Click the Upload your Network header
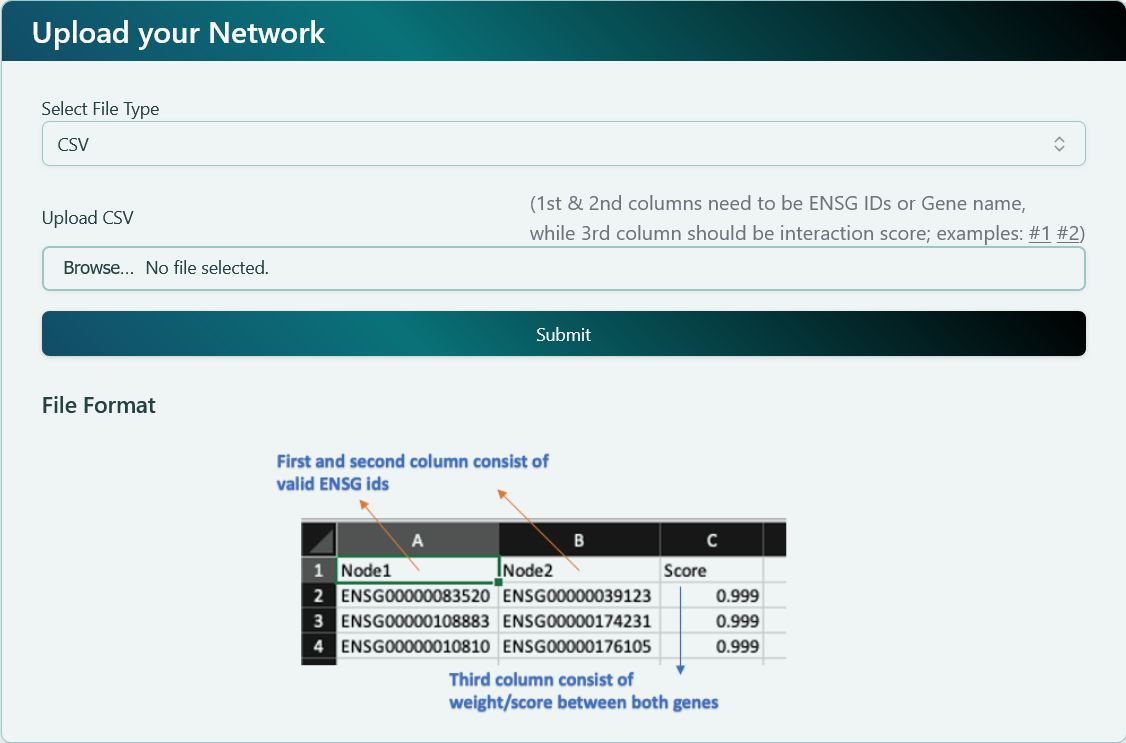Screen dimensions: 1126x743 pos(178,32)
